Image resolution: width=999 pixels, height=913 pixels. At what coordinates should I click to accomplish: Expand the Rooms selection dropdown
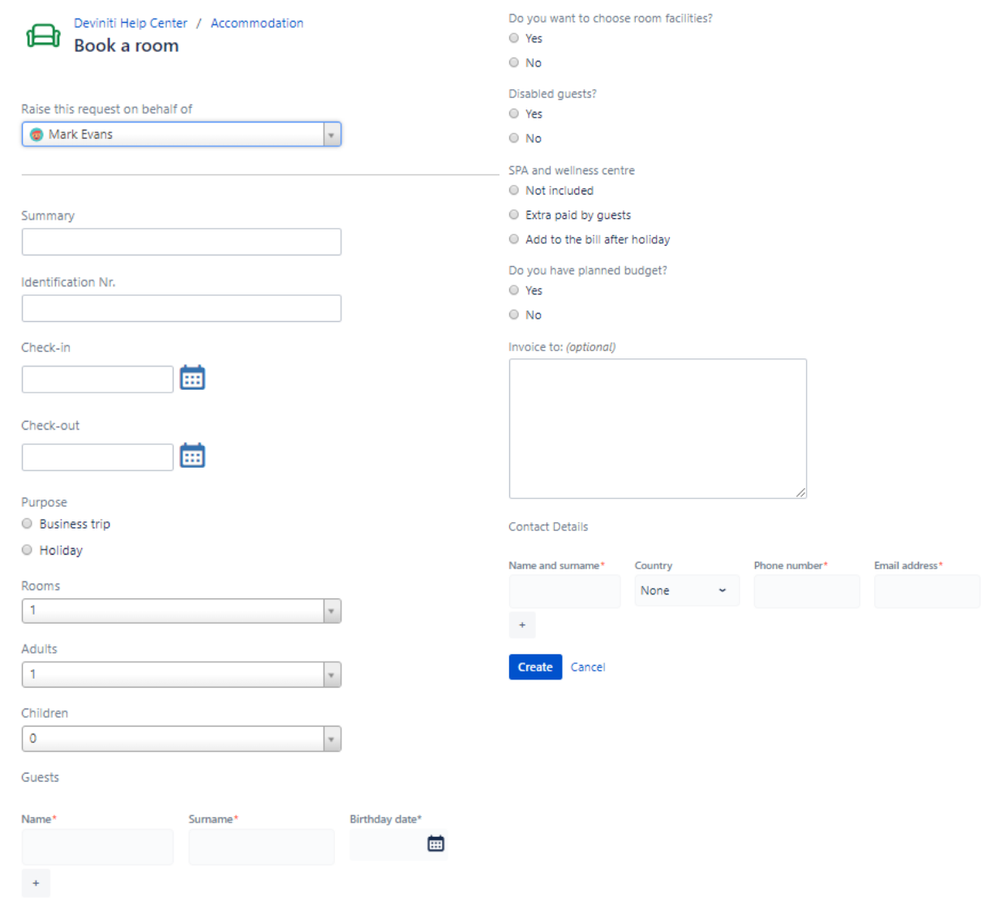[331, 610]
